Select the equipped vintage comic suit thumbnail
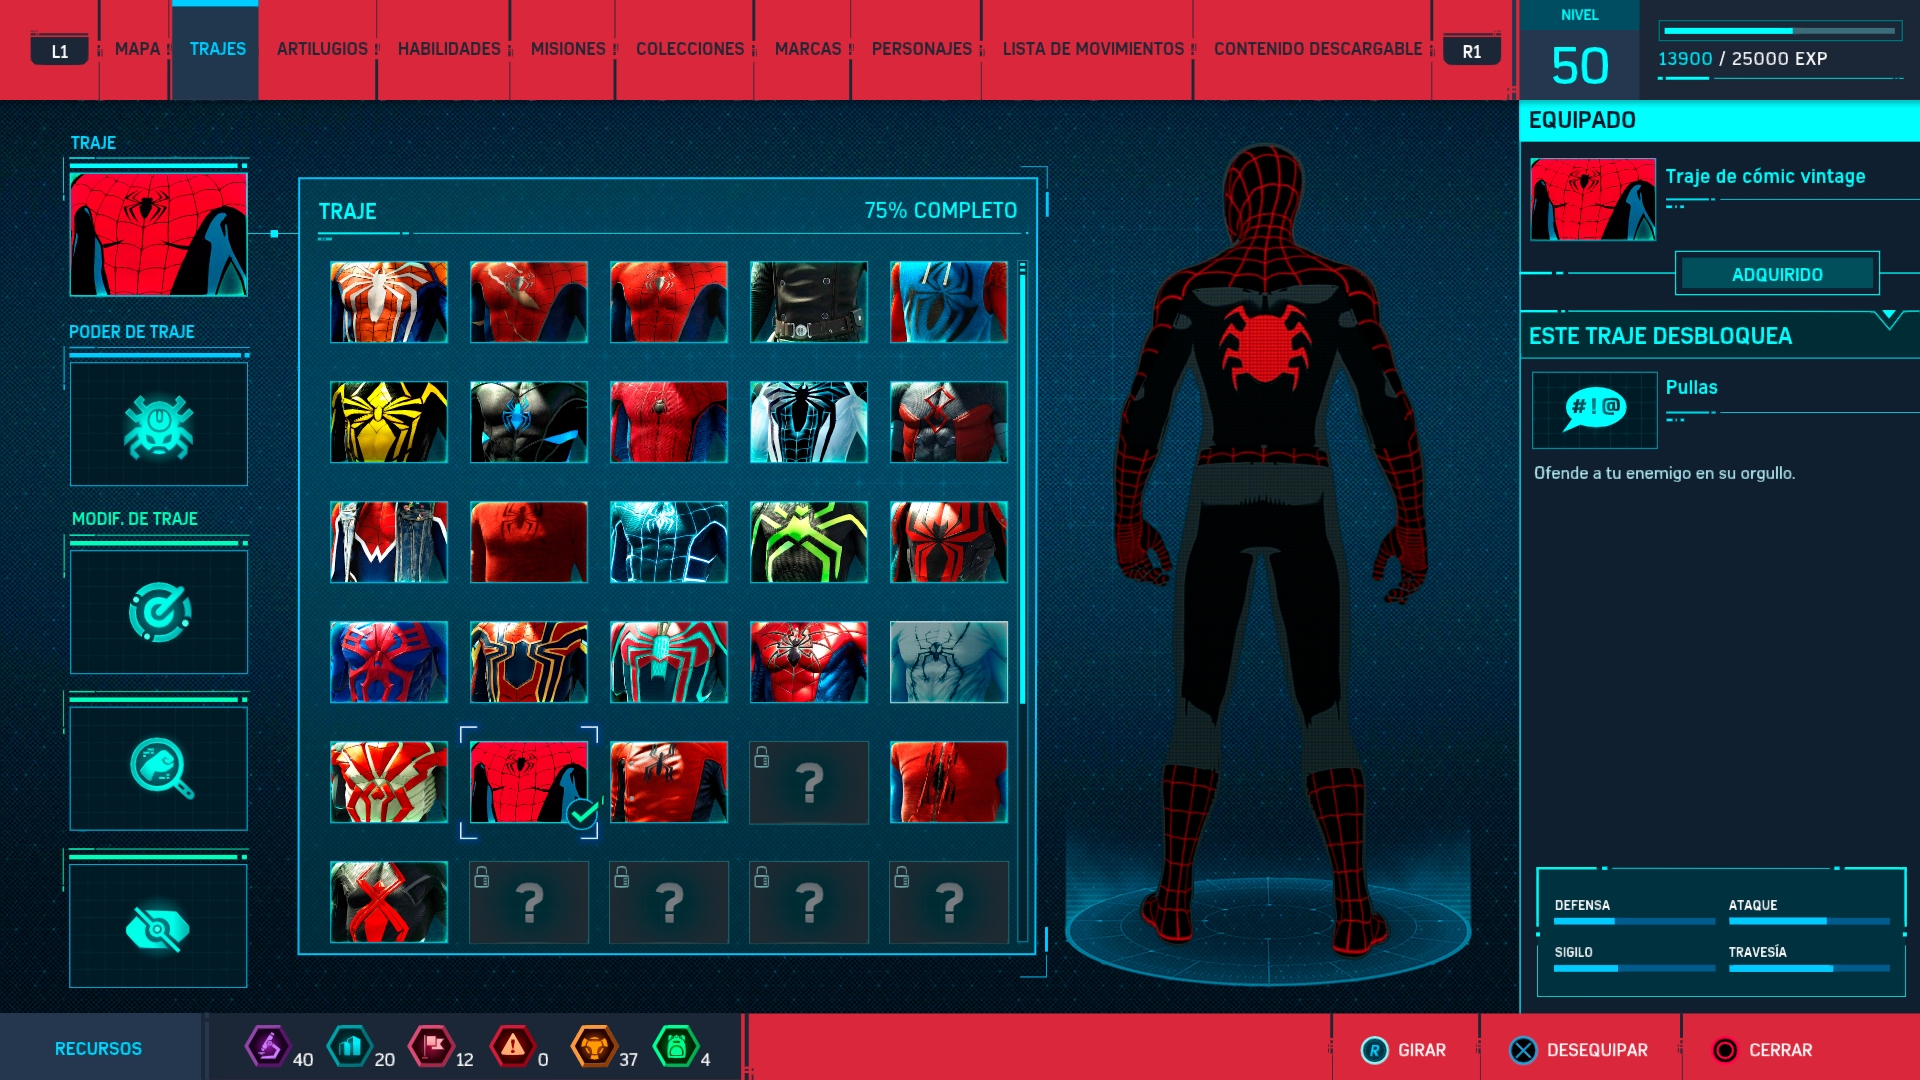This screenshot has width=1920, height=1080. point(529,782)
